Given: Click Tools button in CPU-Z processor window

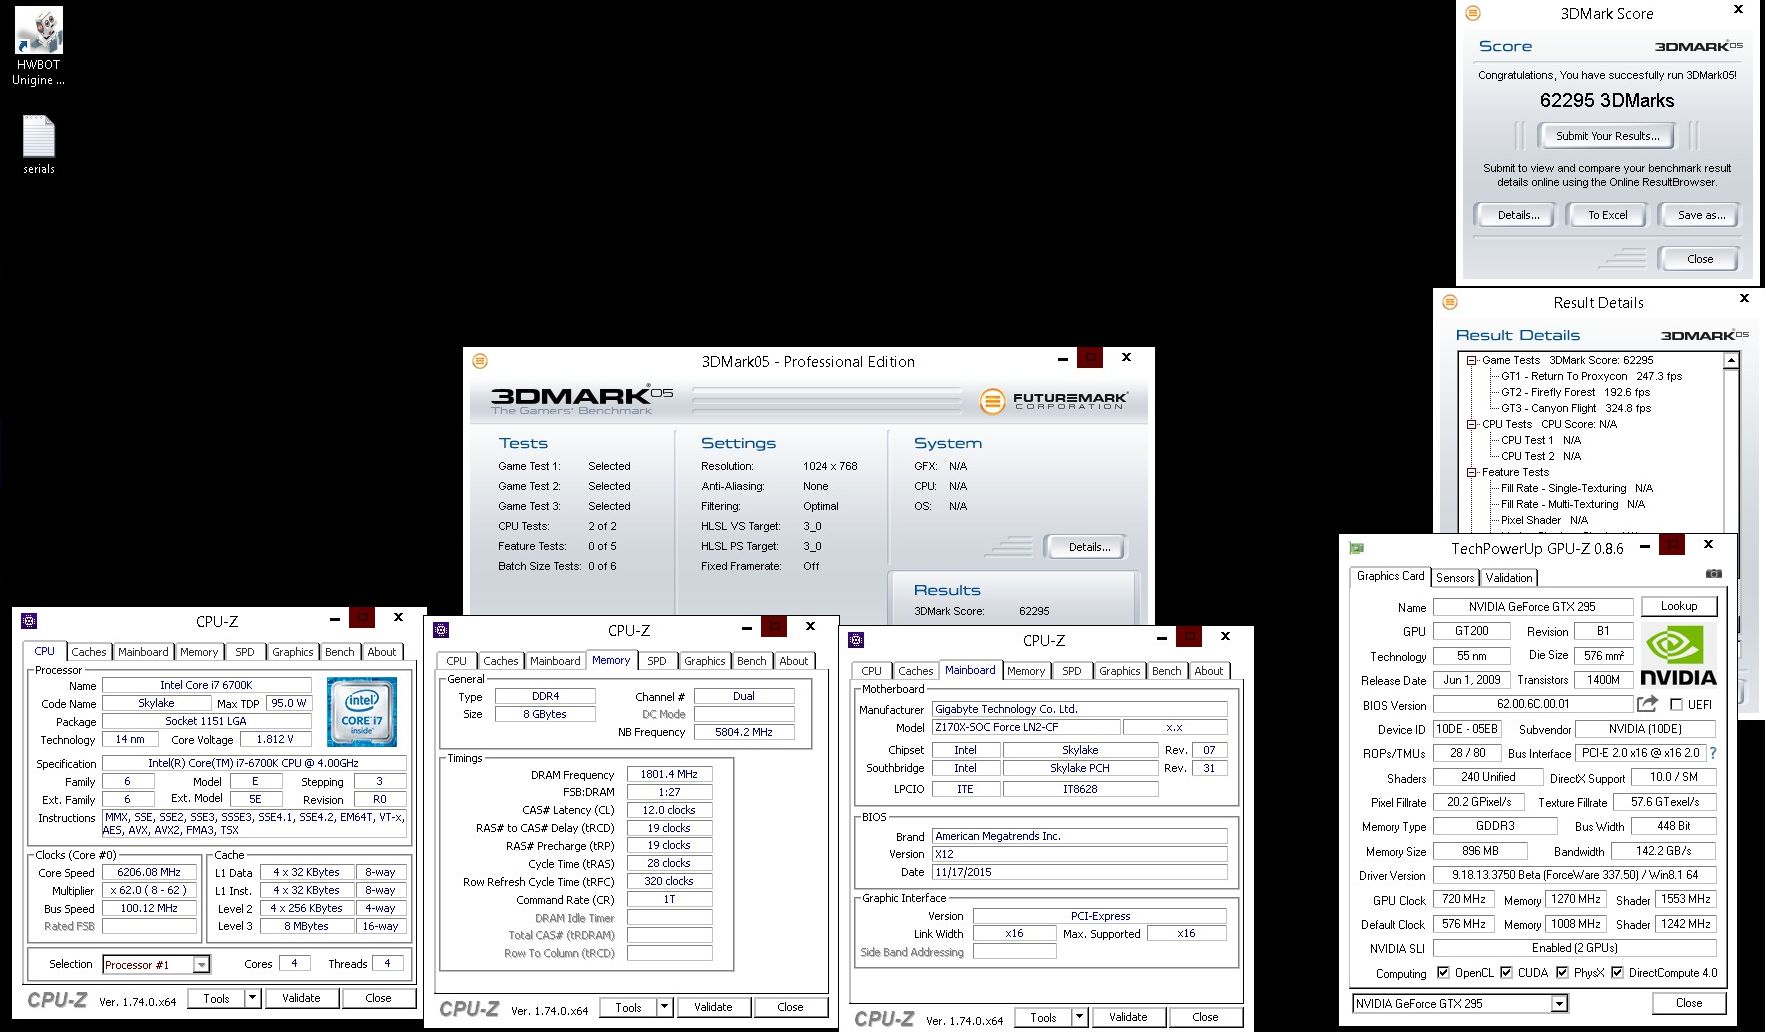Looking at the screenshot, I should pyautogui.click(x=217, y=998).
